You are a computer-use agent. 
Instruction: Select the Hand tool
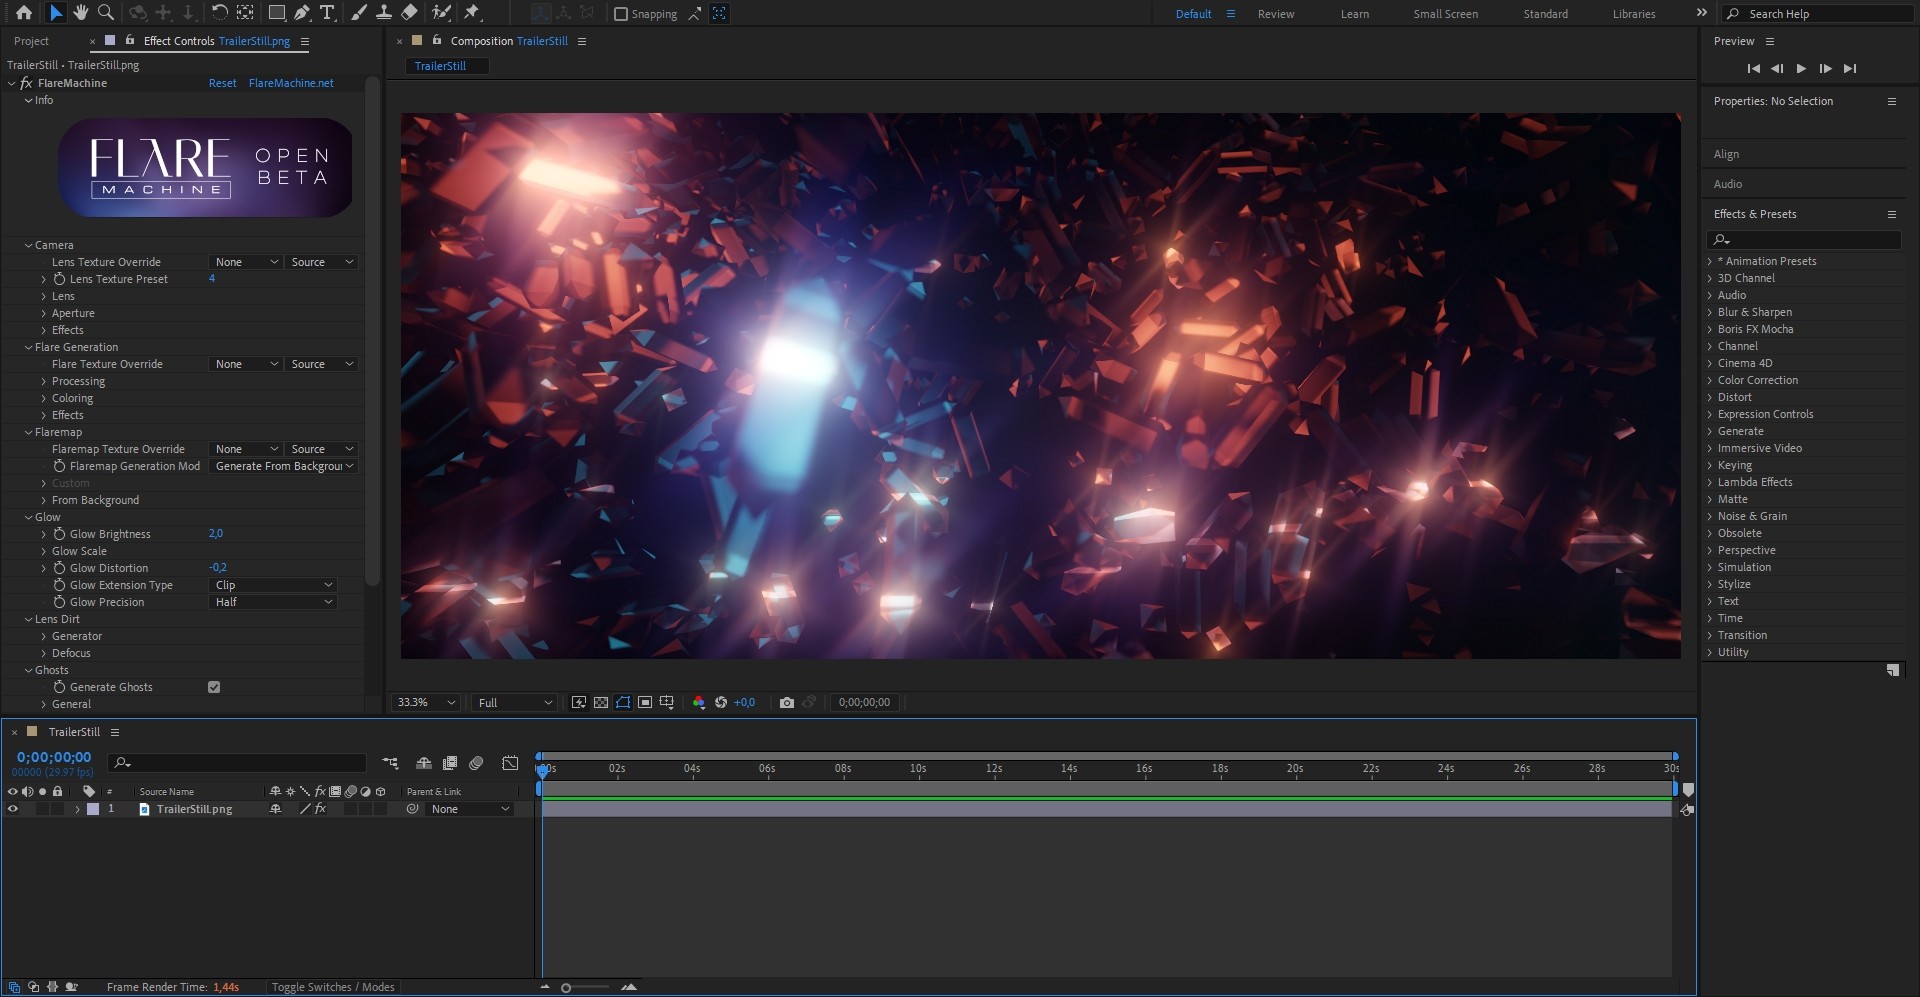point(81,13)
